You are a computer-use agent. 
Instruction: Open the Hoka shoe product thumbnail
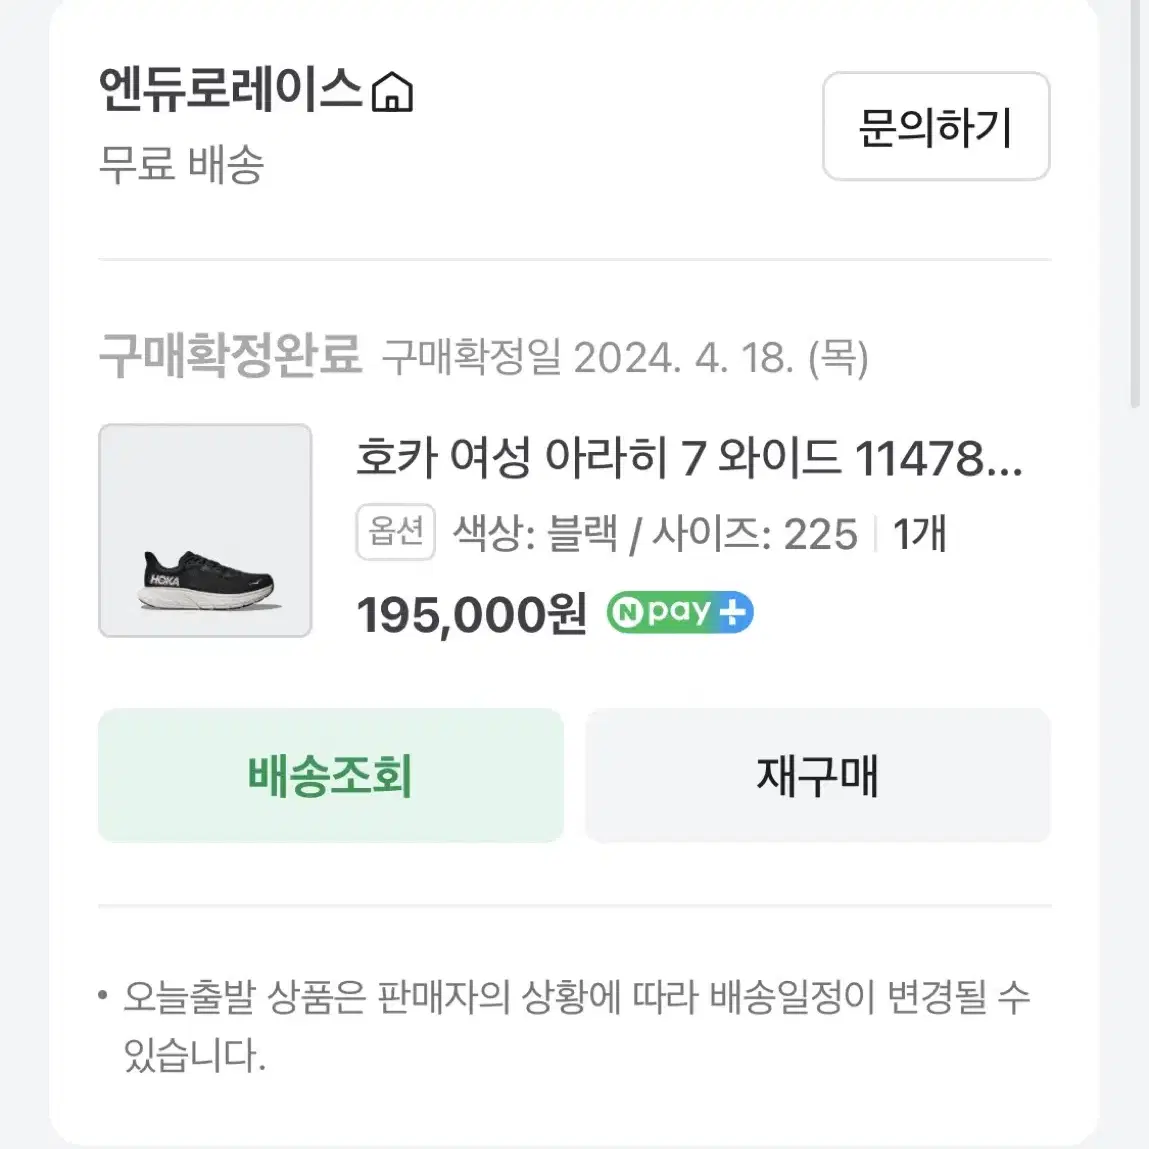205,530
